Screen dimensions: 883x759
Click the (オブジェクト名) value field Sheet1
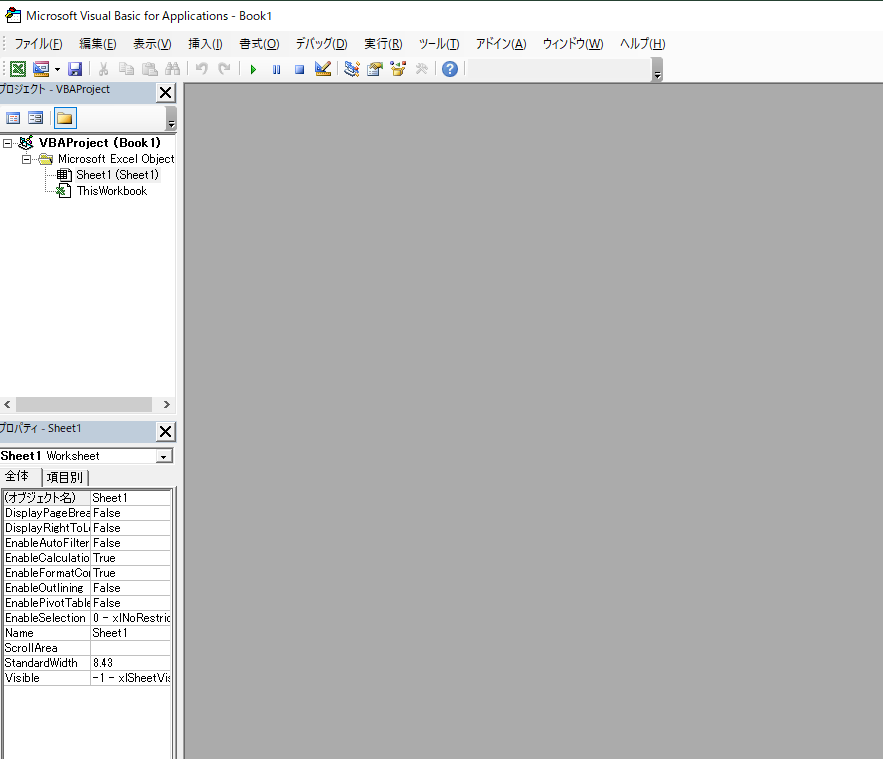point(131,498)
